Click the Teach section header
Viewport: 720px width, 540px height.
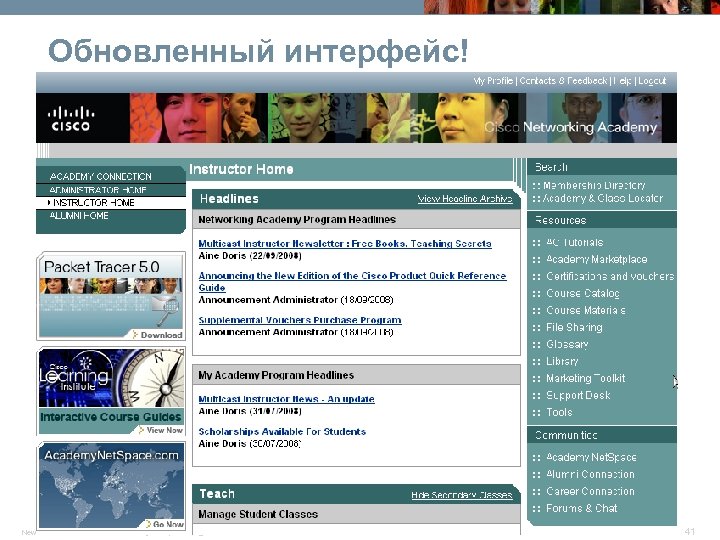click(x=217, y=494)
